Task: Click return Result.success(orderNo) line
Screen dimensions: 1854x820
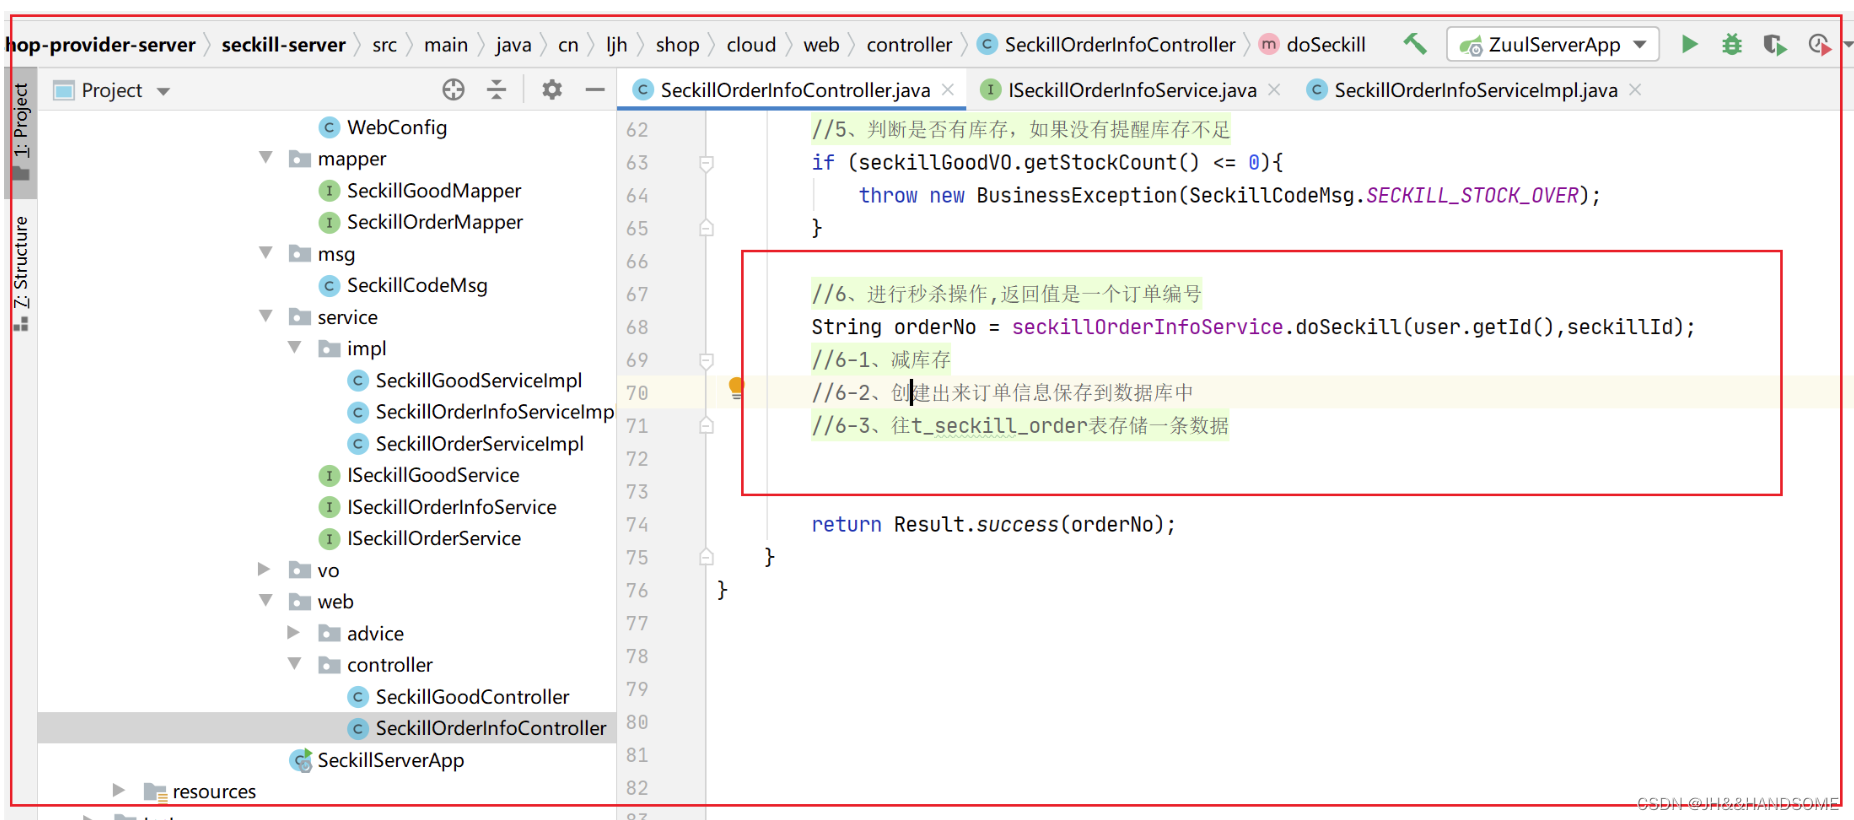Action: (993, 524)
